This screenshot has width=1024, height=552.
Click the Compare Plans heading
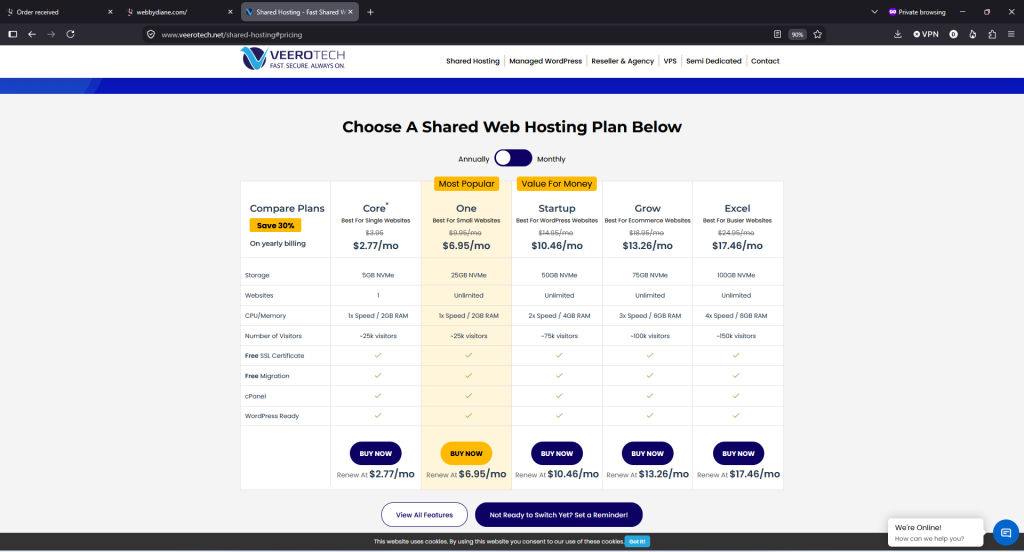(x=287, y=208)
